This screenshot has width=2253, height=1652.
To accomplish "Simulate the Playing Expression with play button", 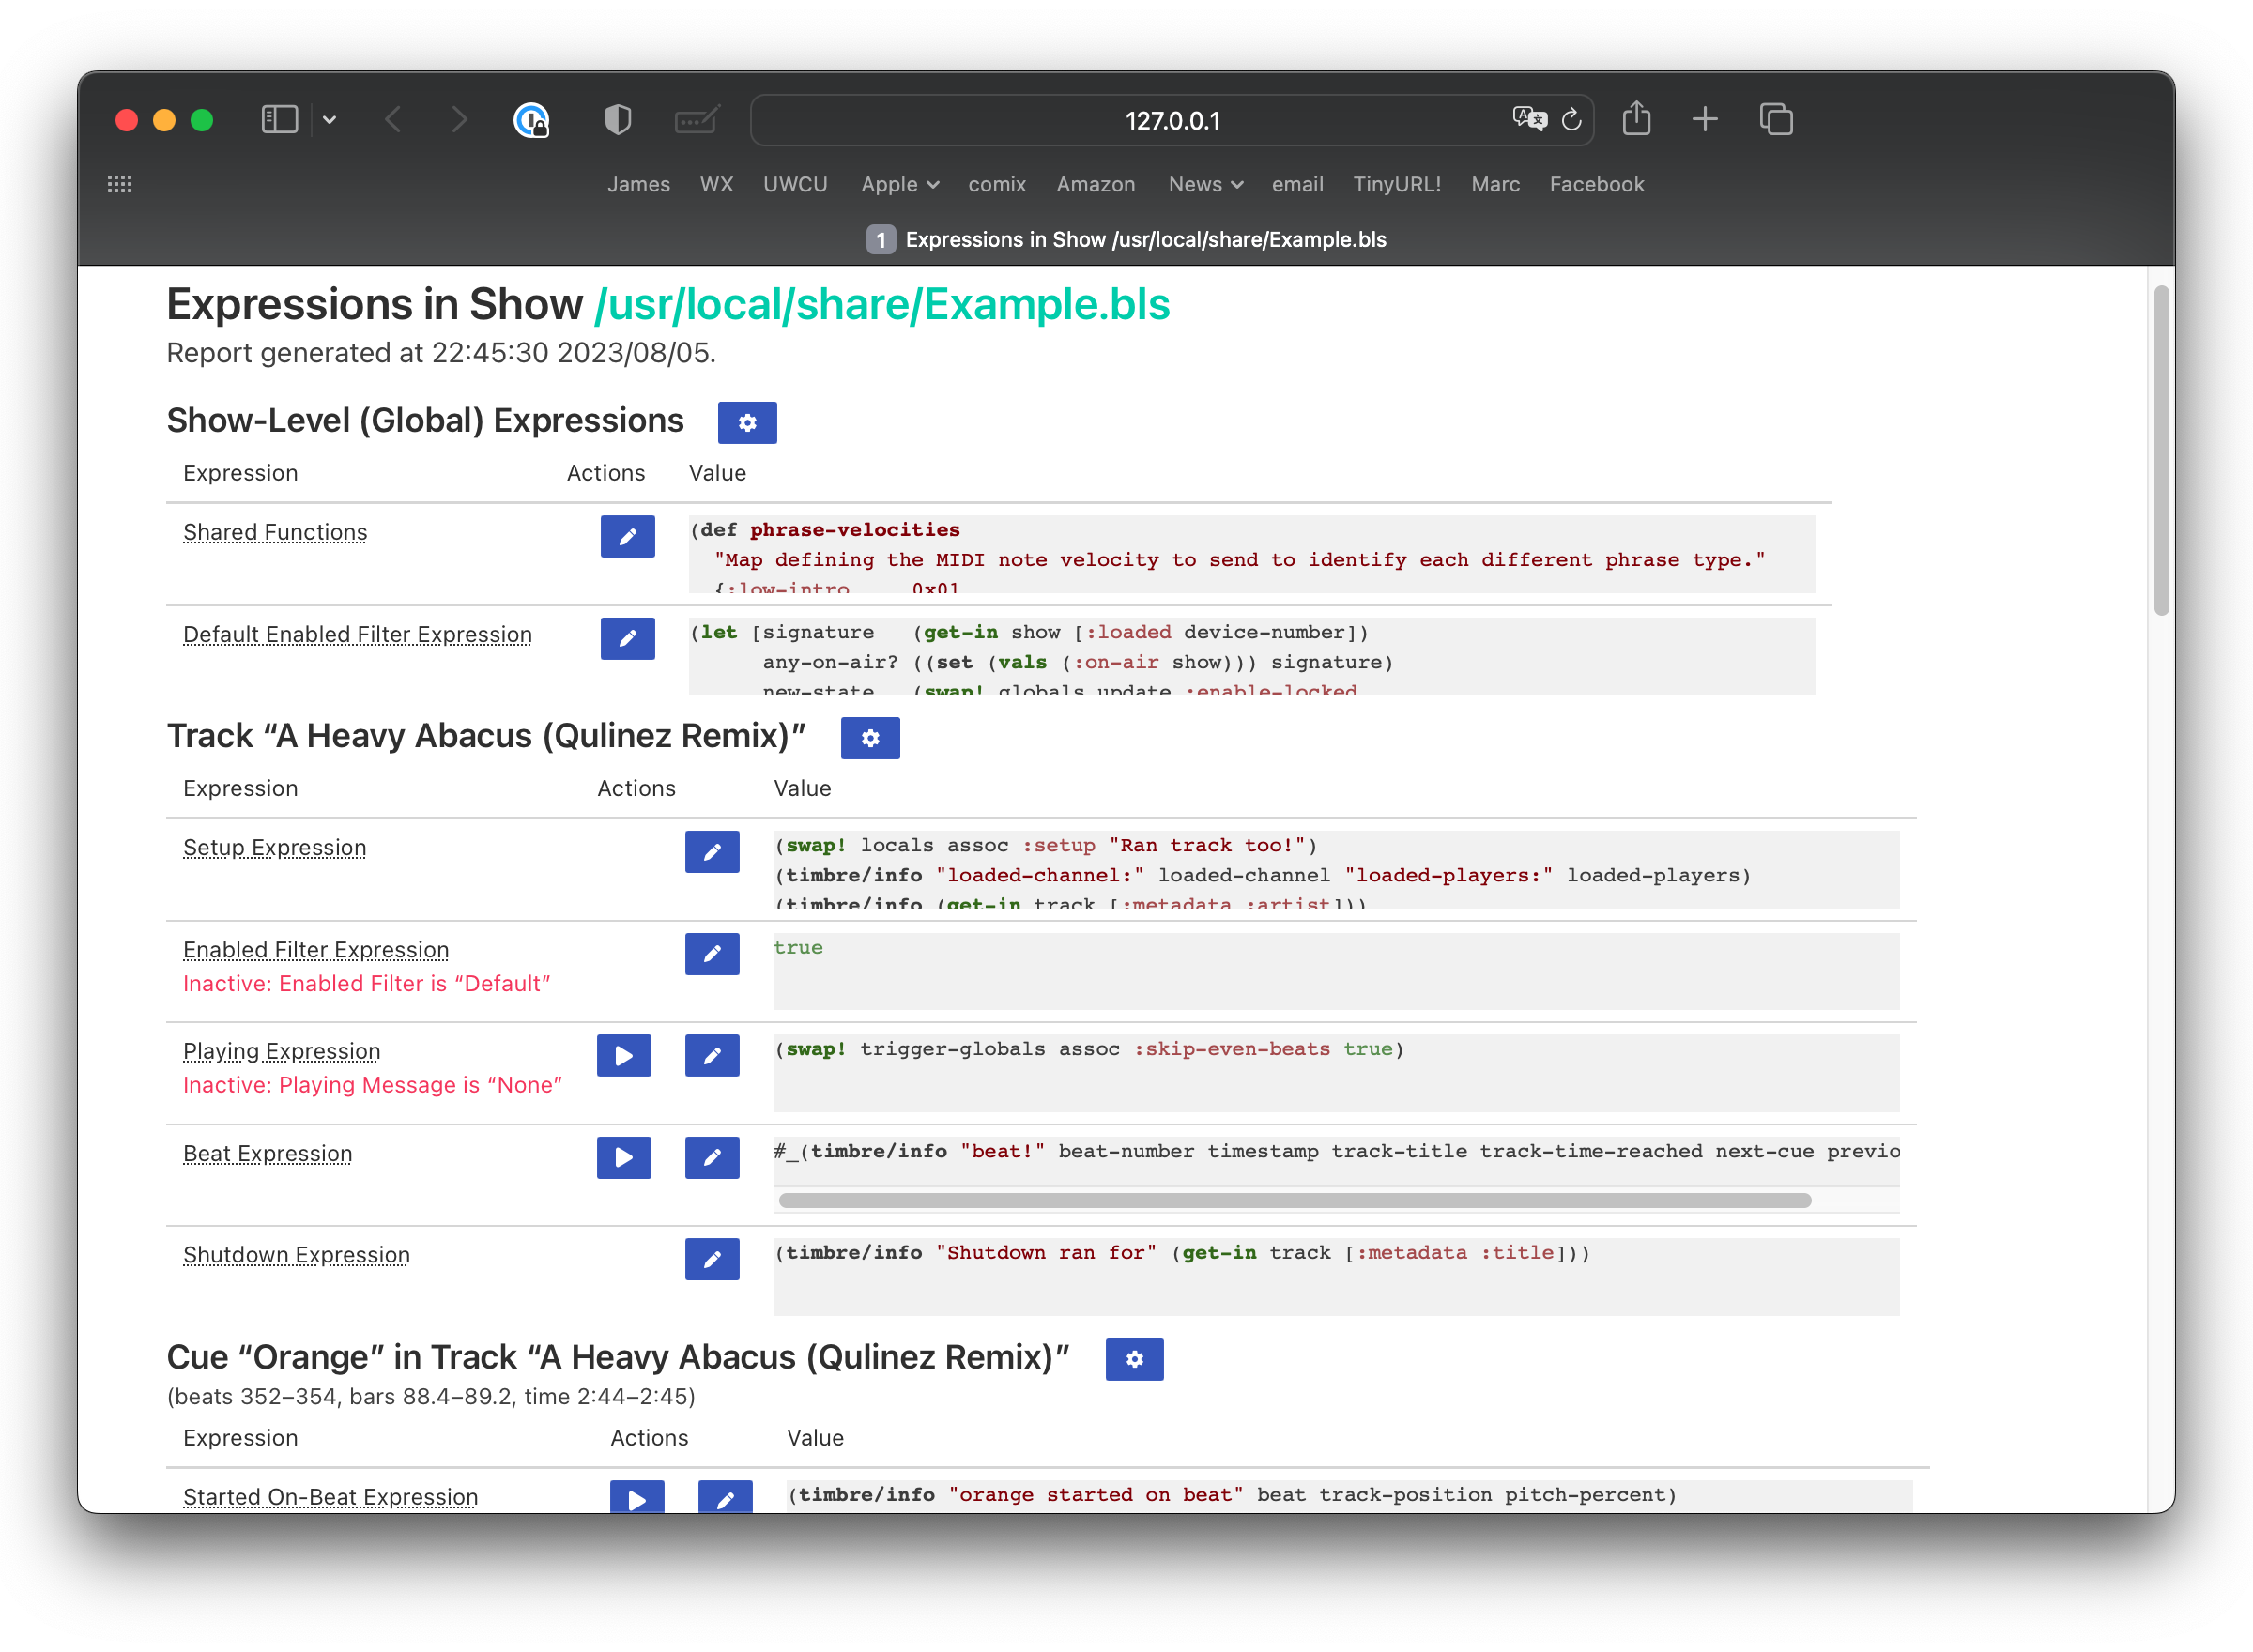I will [624, 1055].
